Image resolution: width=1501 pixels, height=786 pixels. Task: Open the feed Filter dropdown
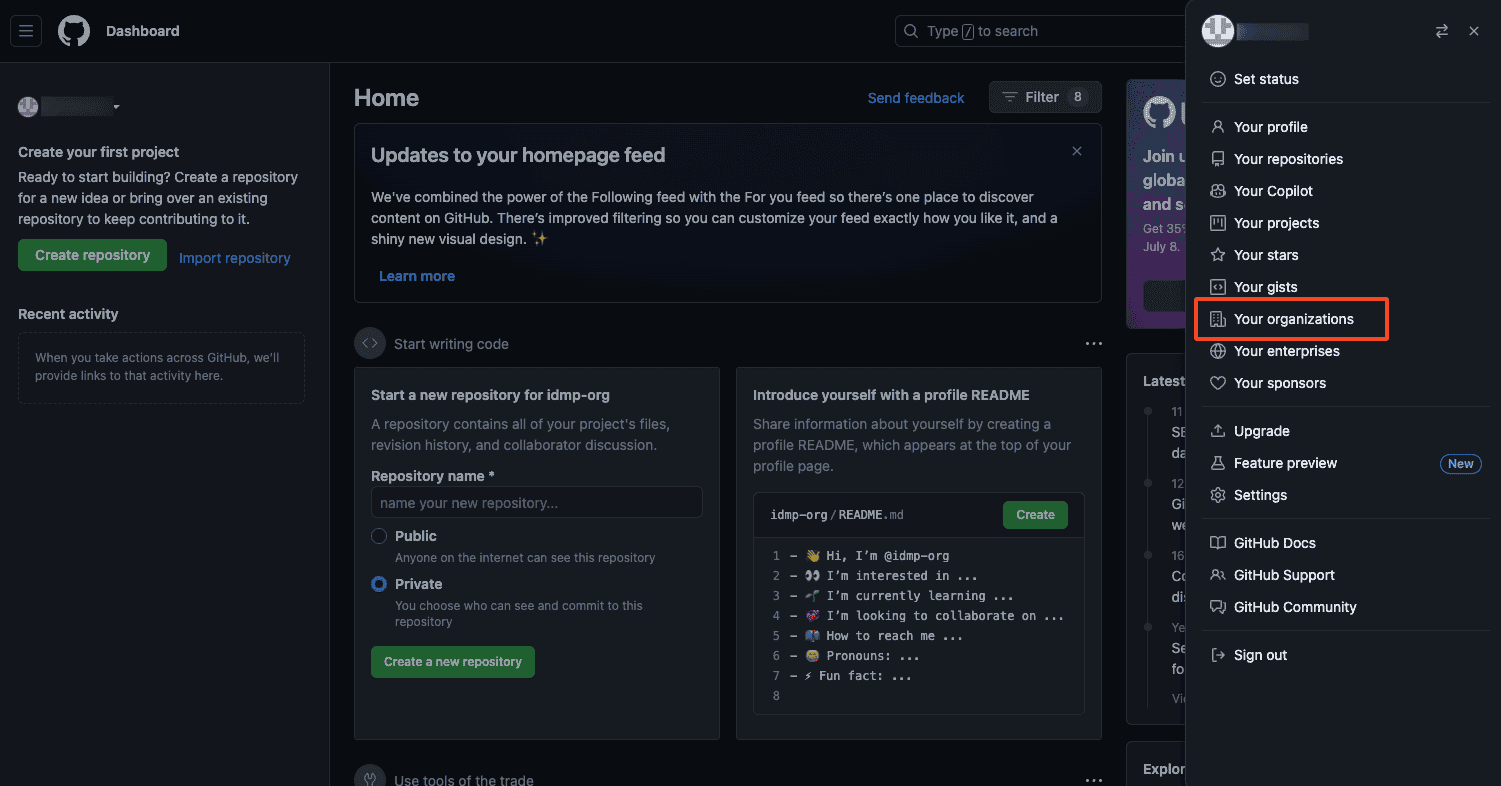pos(1045,97)
